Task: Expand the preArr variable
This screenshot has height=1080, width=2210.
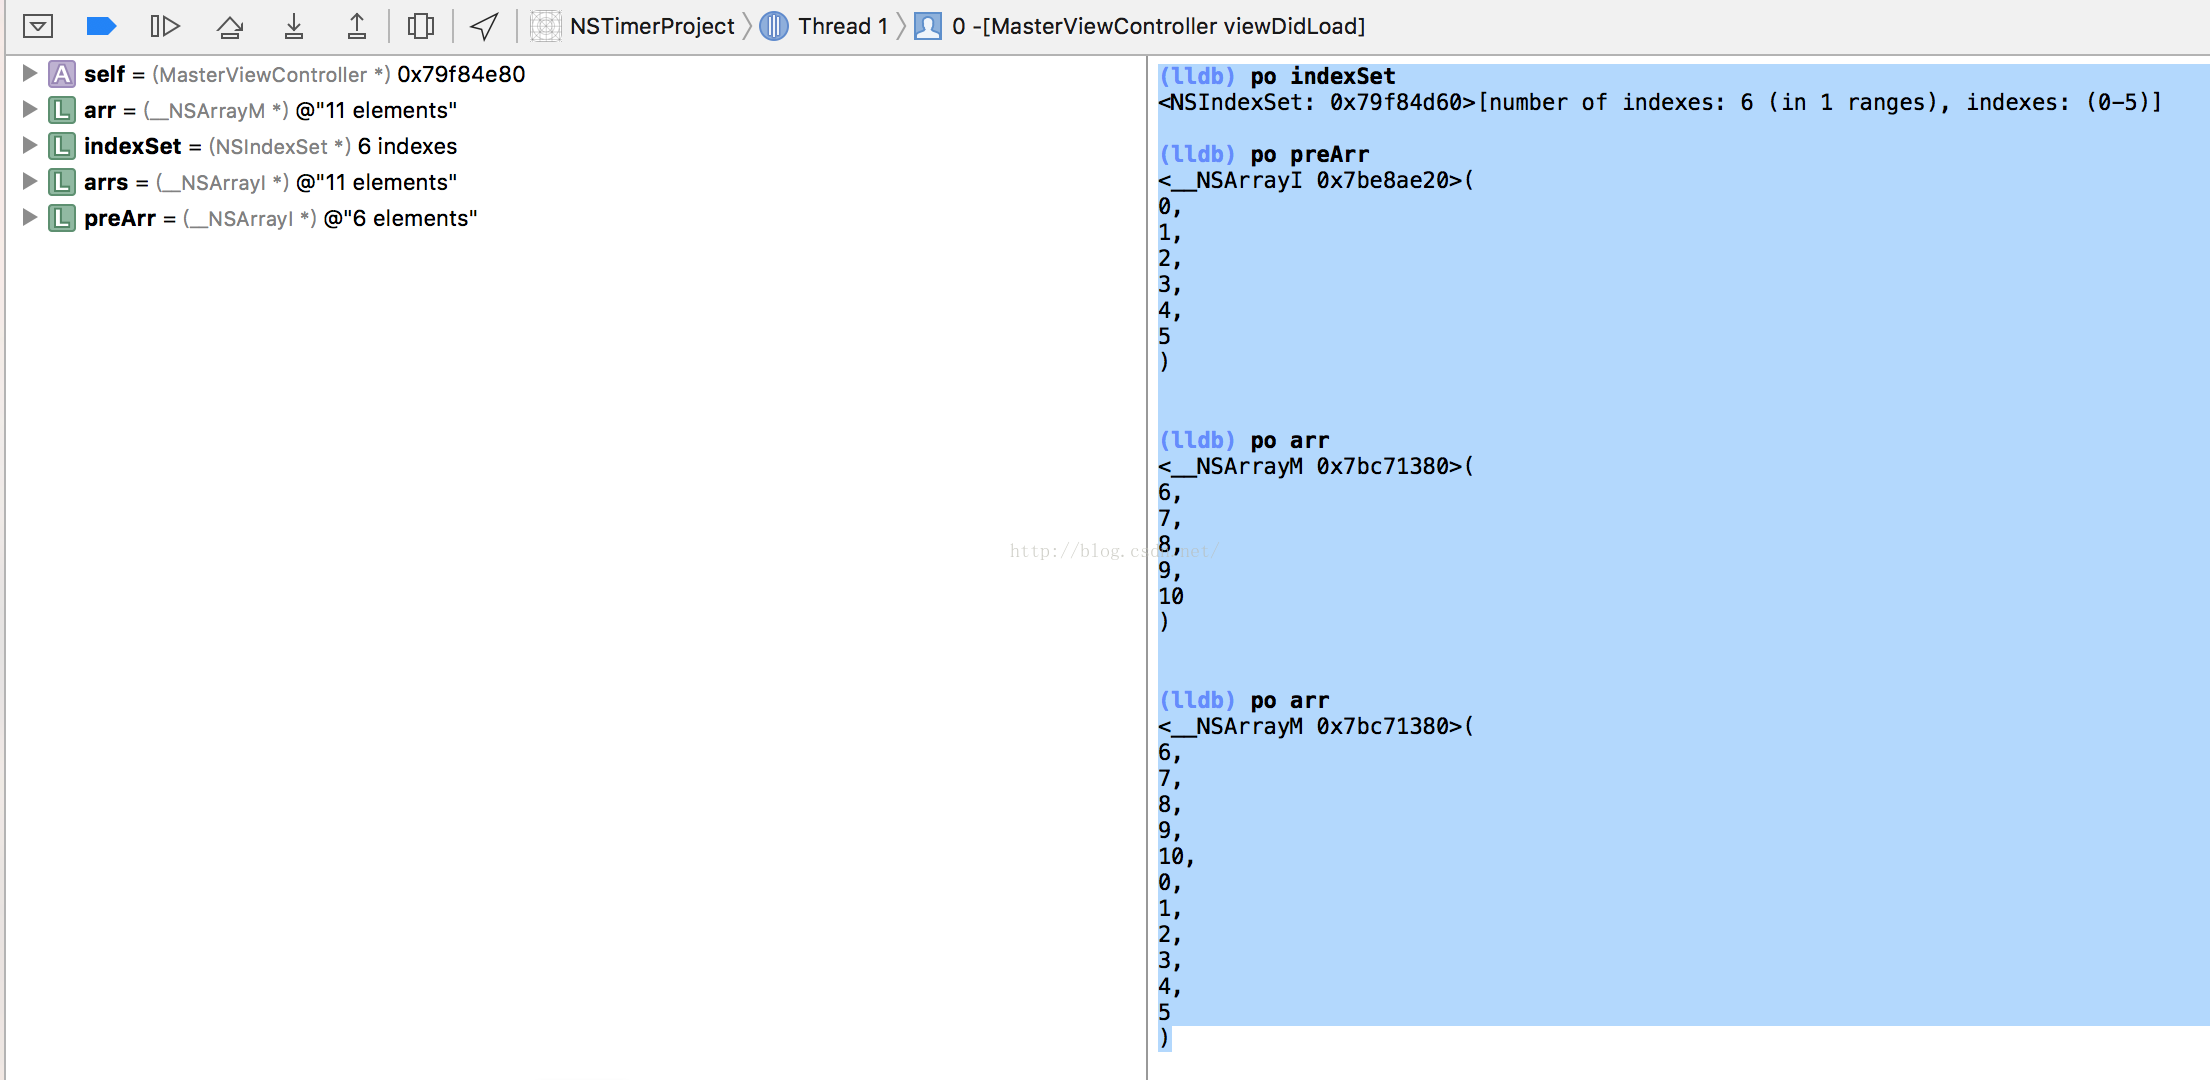Action: pos(29,217)
